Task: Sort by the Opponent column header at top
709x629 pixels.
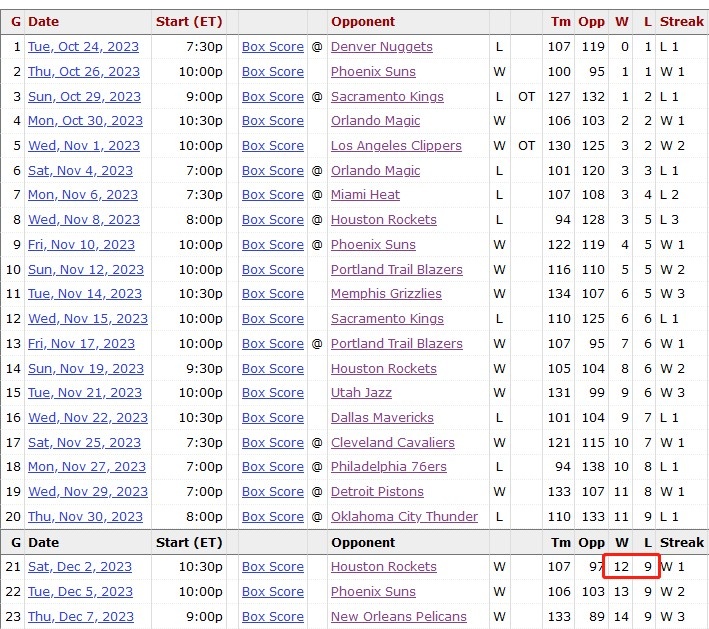Action: coord(363,21)
